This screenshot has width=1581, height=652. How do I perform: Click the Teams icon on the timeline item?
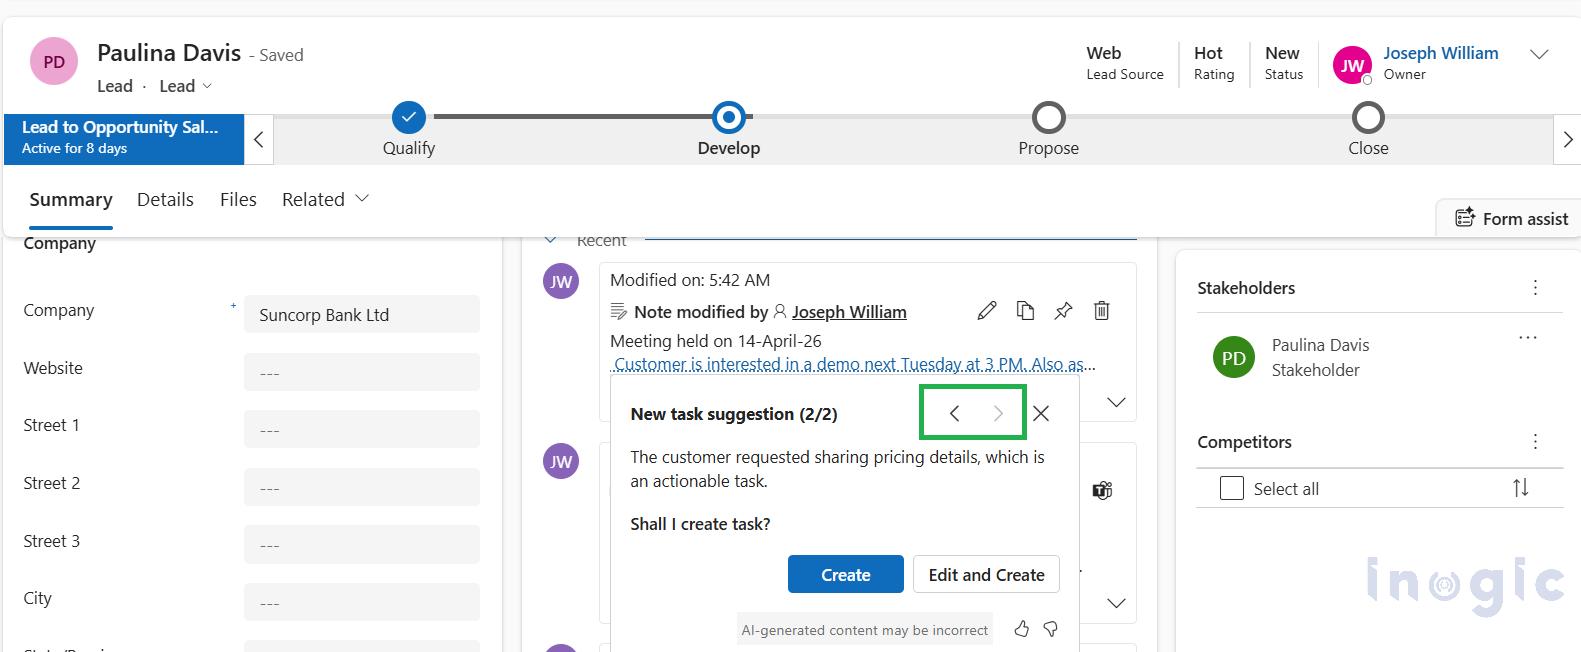click(1102, 490)
